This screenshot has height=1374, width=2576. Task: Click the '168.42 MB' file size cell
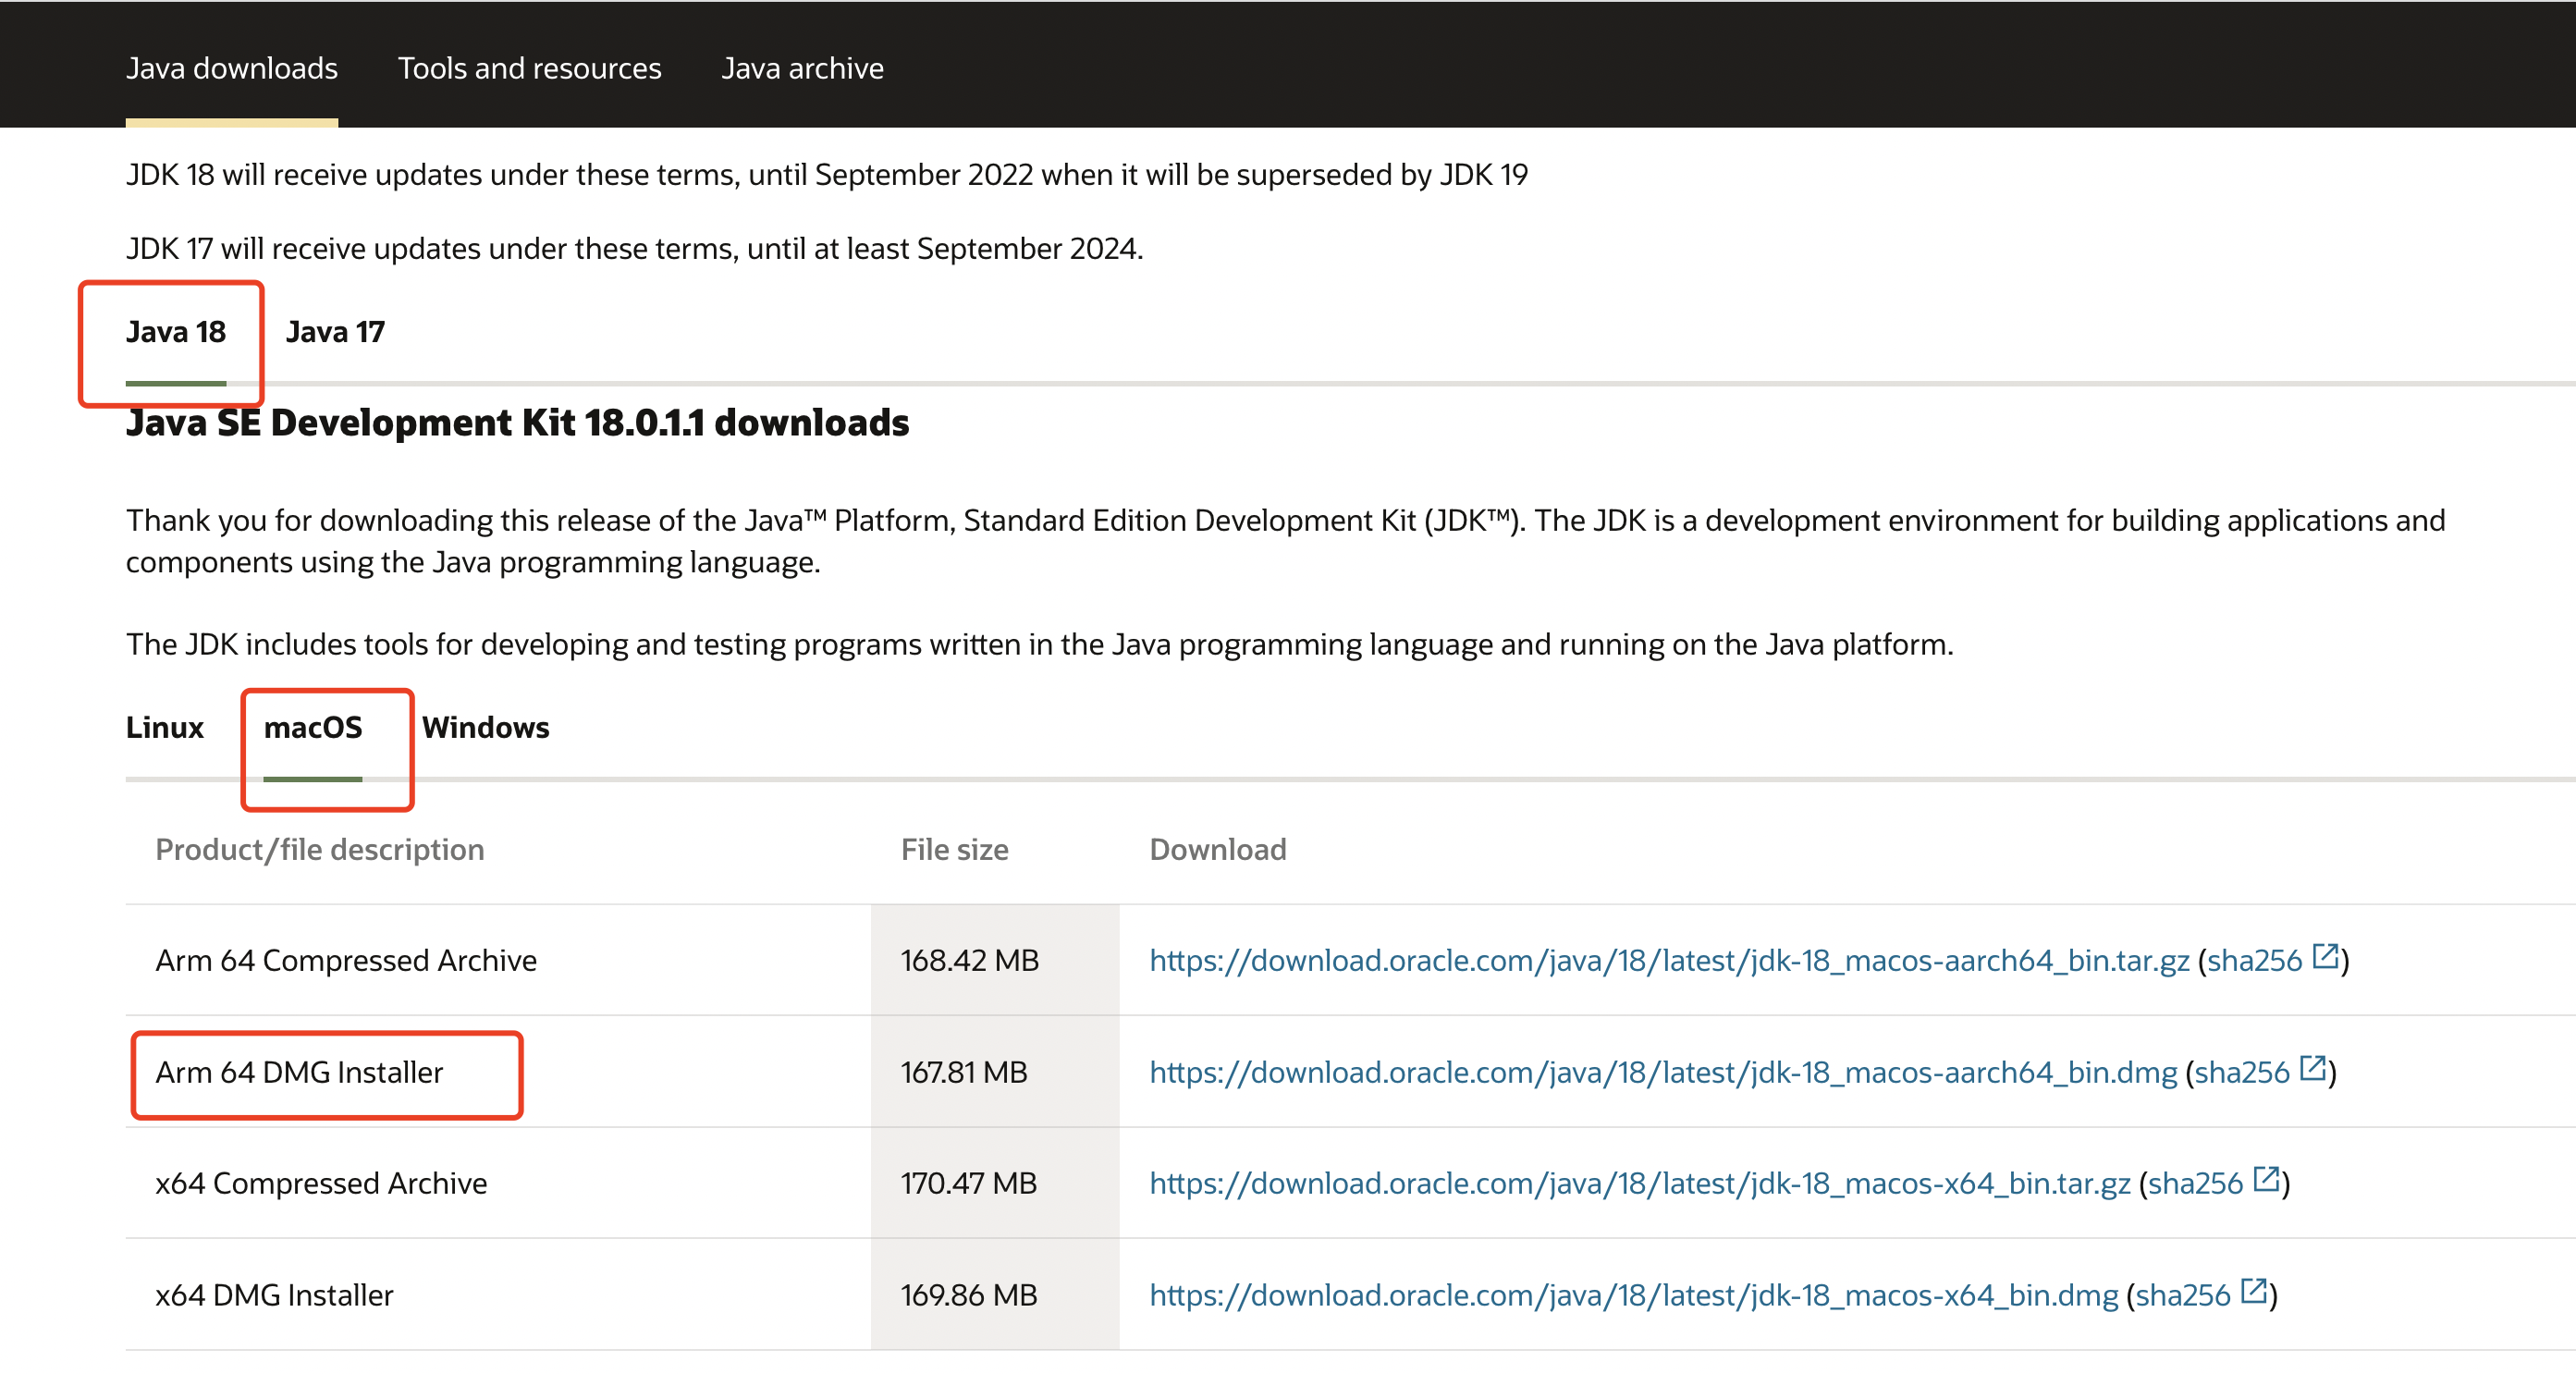pyautogui.click(x=995, y=960)
